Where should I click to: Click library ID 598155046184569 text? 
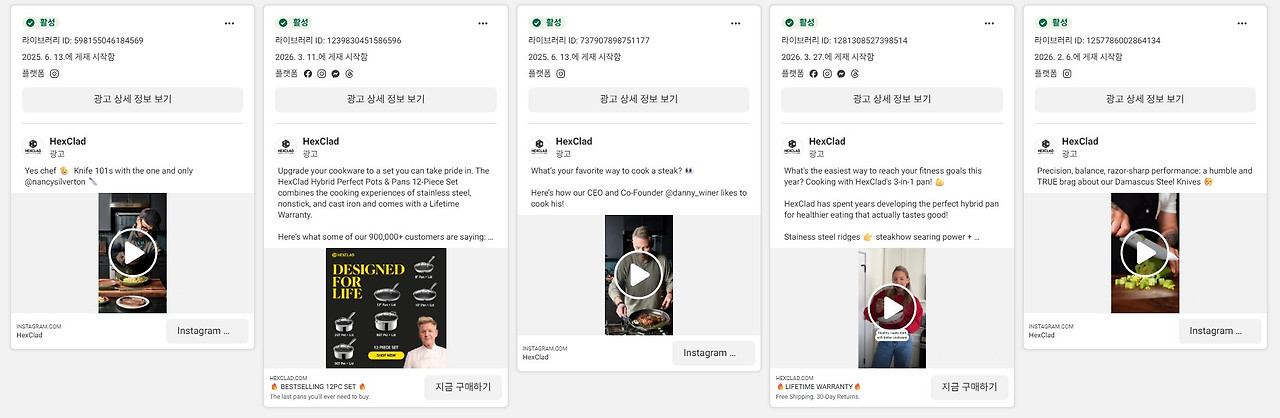pyautogui.click(x=82, y=41)
